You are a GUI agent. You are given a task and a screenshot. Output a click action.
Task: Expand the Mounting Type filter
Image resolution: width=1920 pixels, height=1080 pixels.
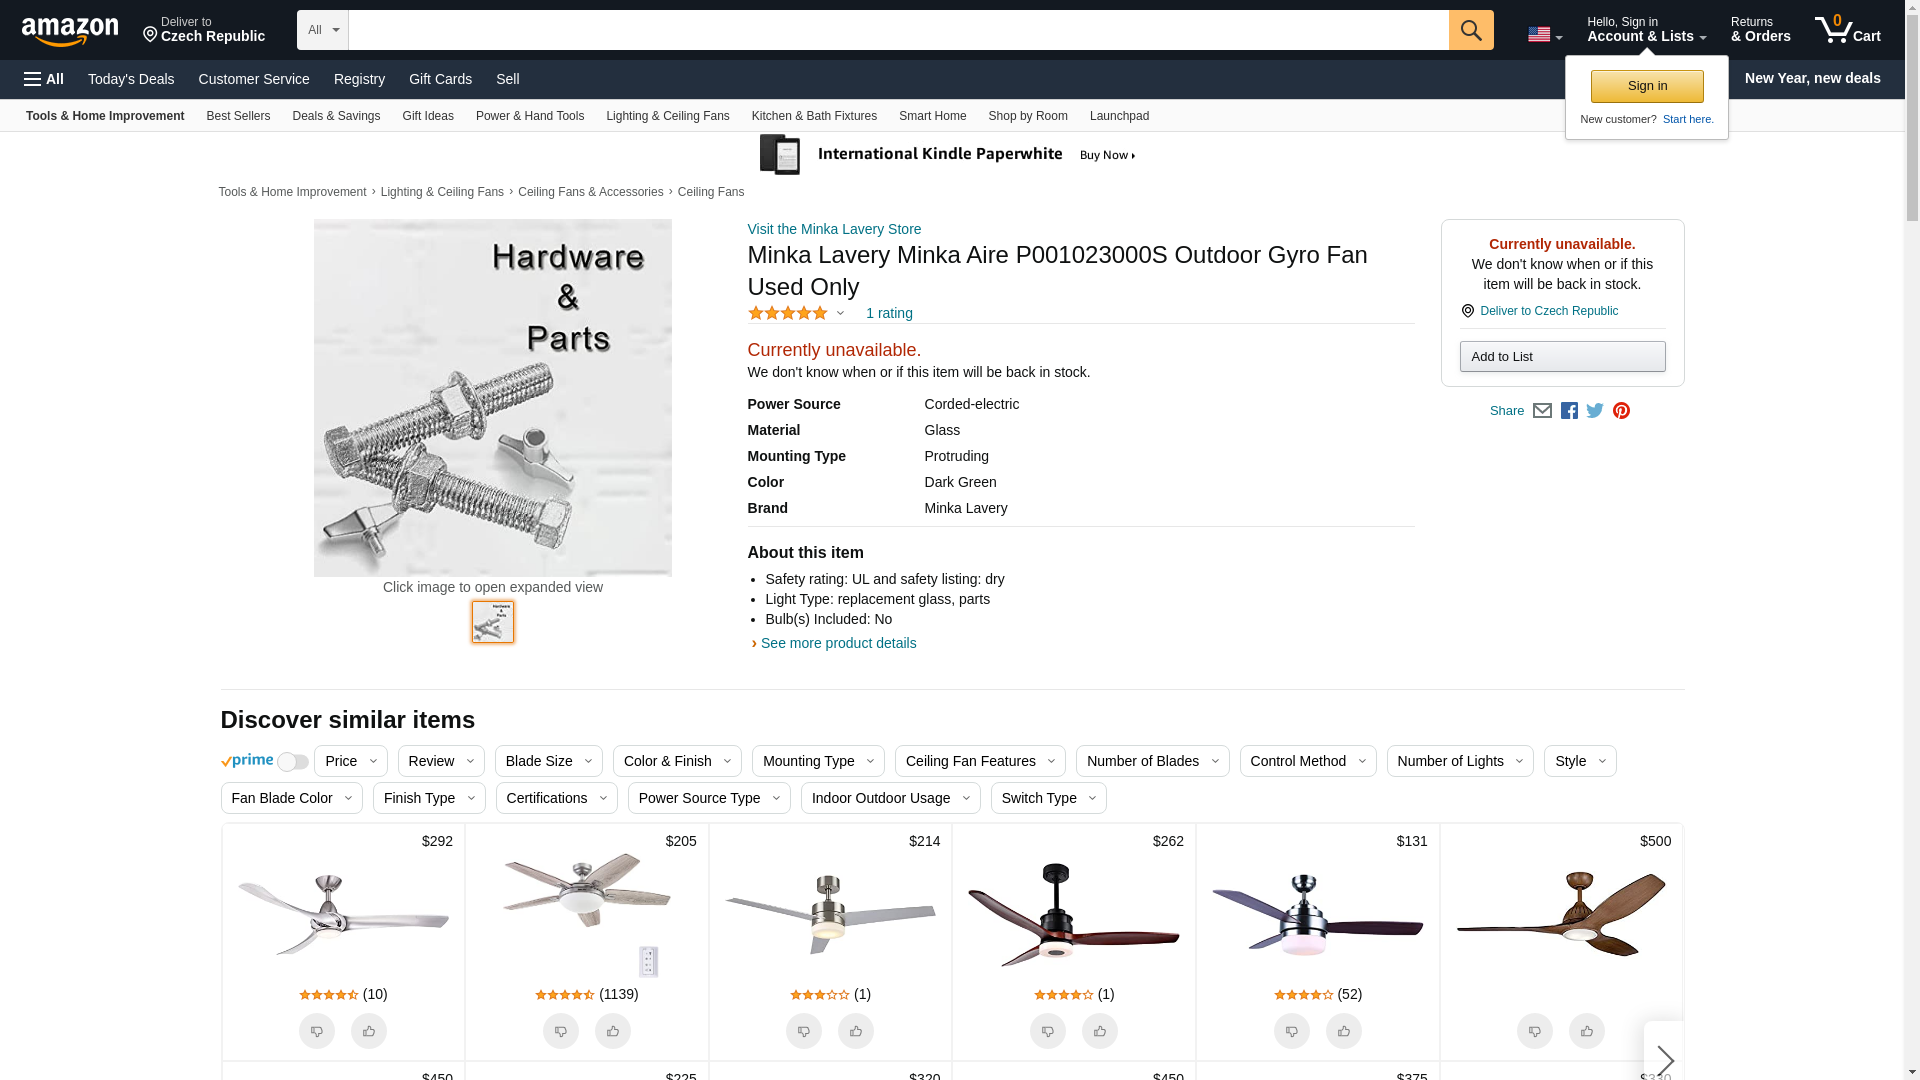point(817,761)
